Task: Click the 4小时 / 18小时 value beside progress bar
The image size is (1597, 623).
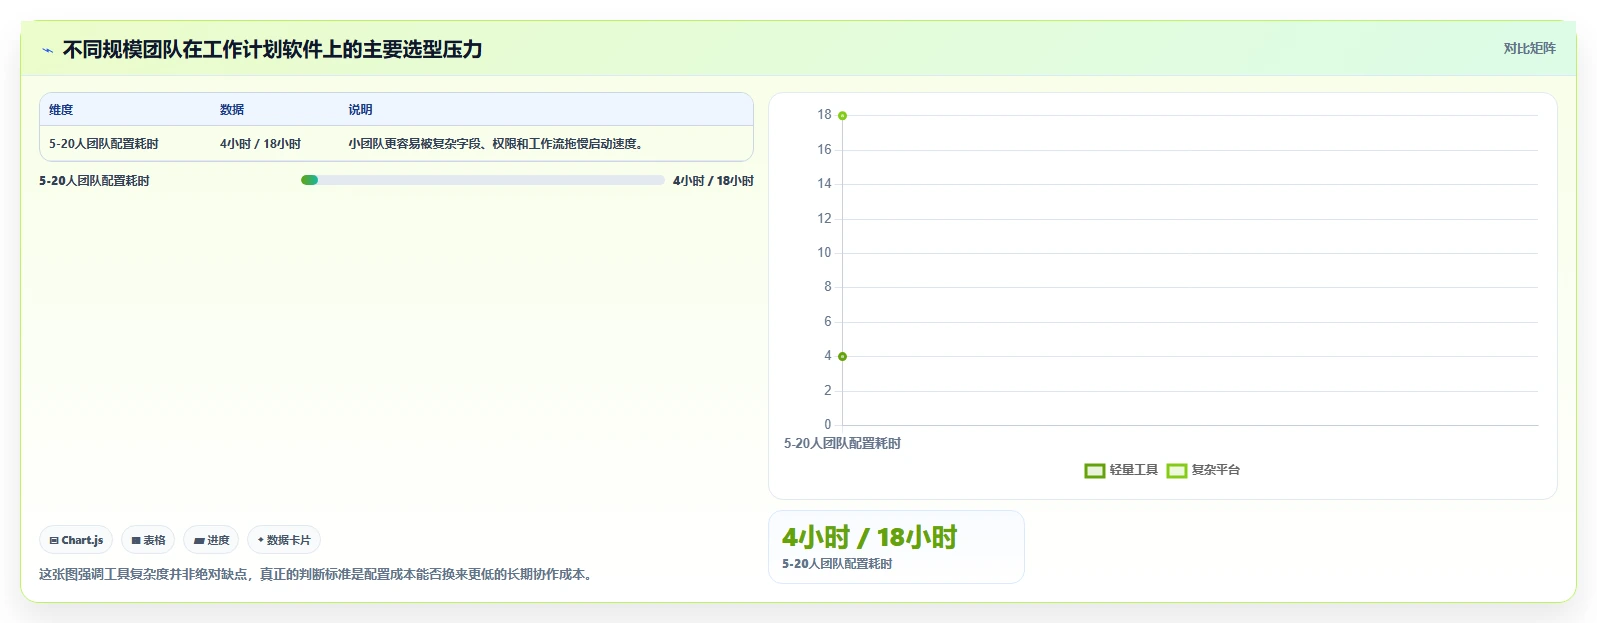Action: coord(713,181)
